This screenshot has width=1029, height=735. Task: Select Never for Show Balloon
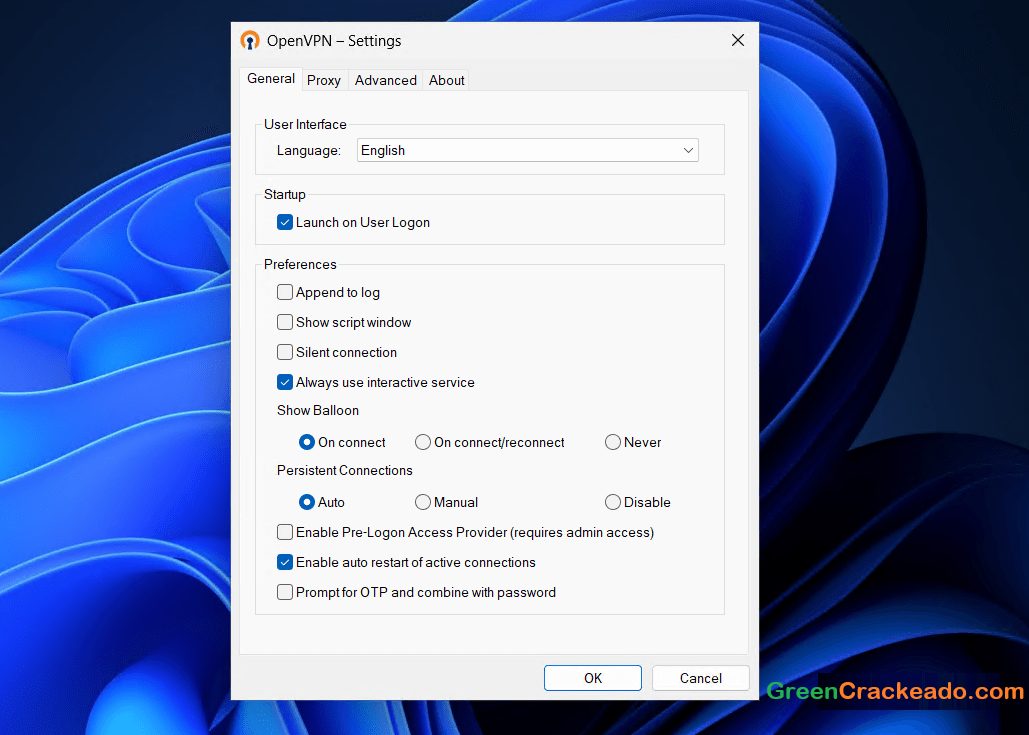[x=612, y=442]
